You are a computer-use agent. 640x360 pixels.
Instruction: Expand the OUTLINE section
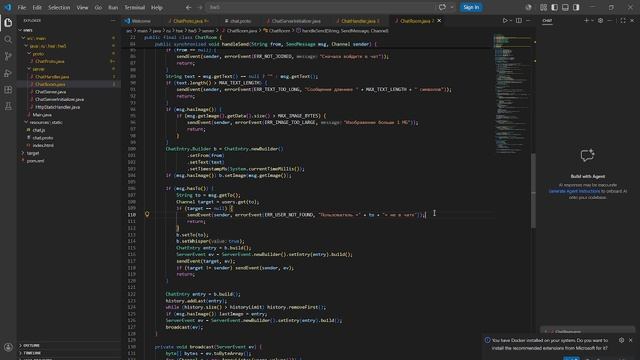coord(31,345)
